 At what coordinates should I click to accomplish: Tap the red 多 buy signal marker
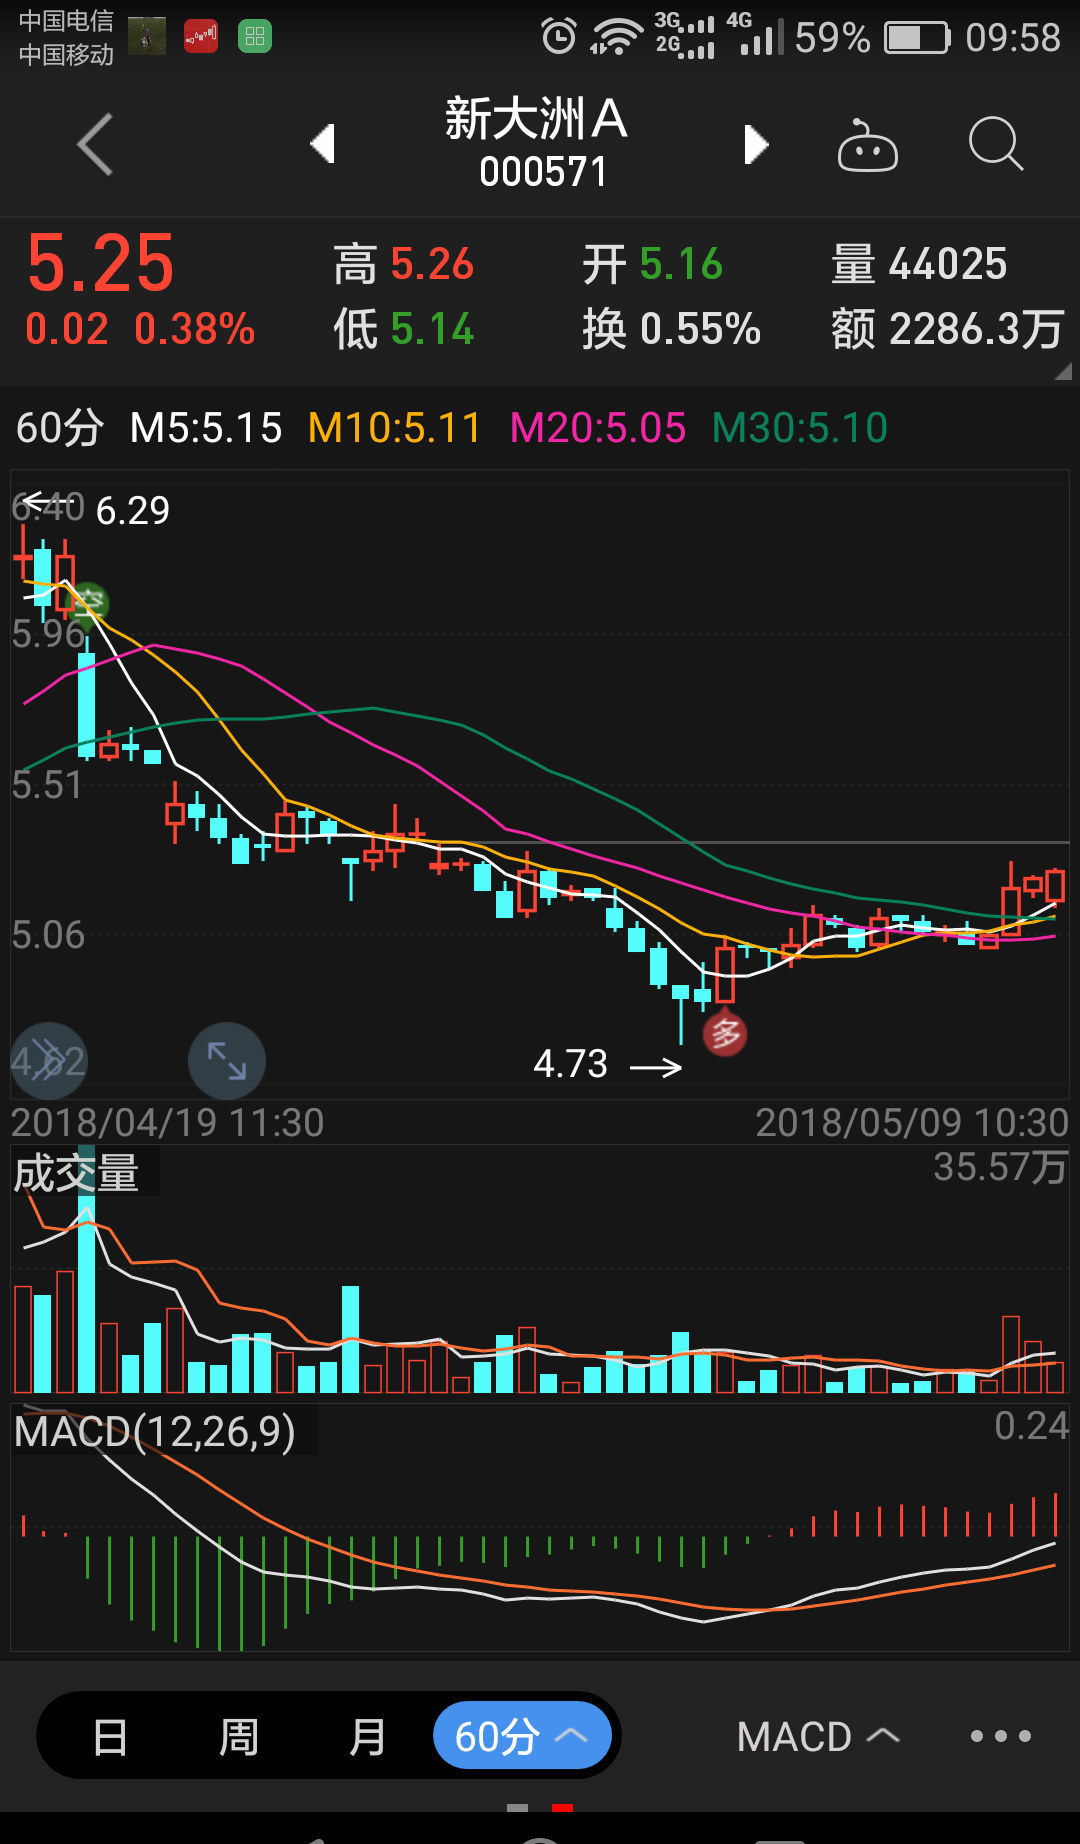(725, 1034)
